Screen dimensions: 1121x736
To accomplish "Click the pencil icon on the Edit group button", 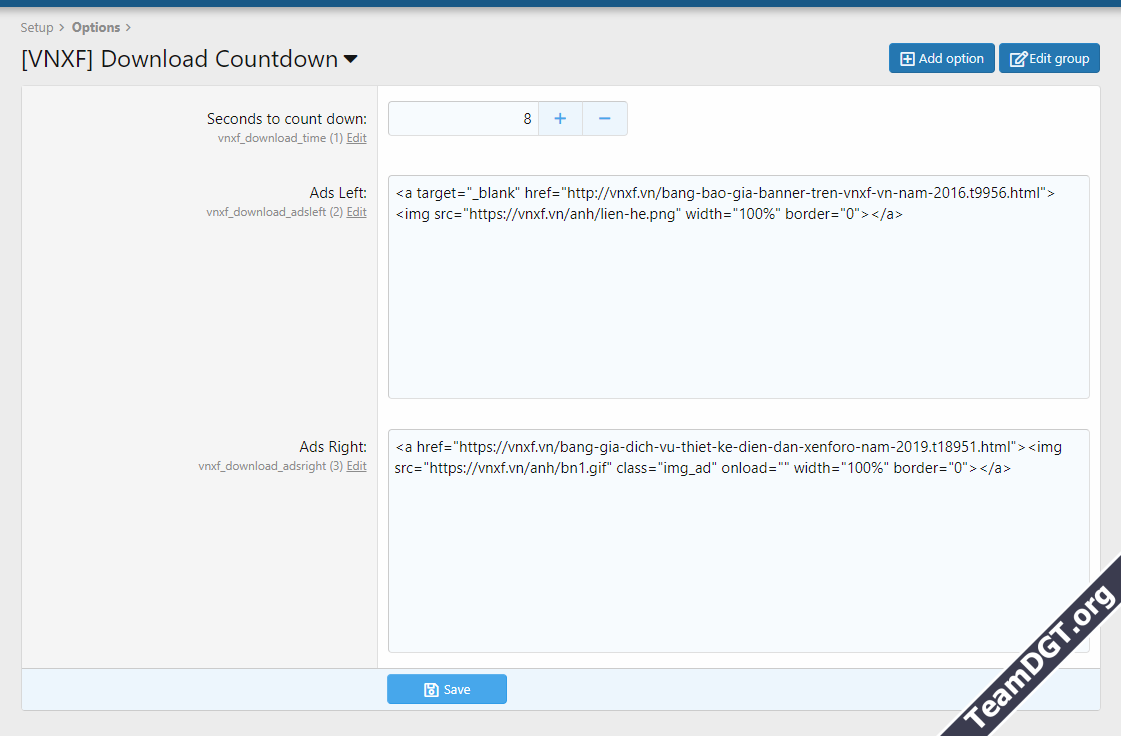I will (1017, 58).
